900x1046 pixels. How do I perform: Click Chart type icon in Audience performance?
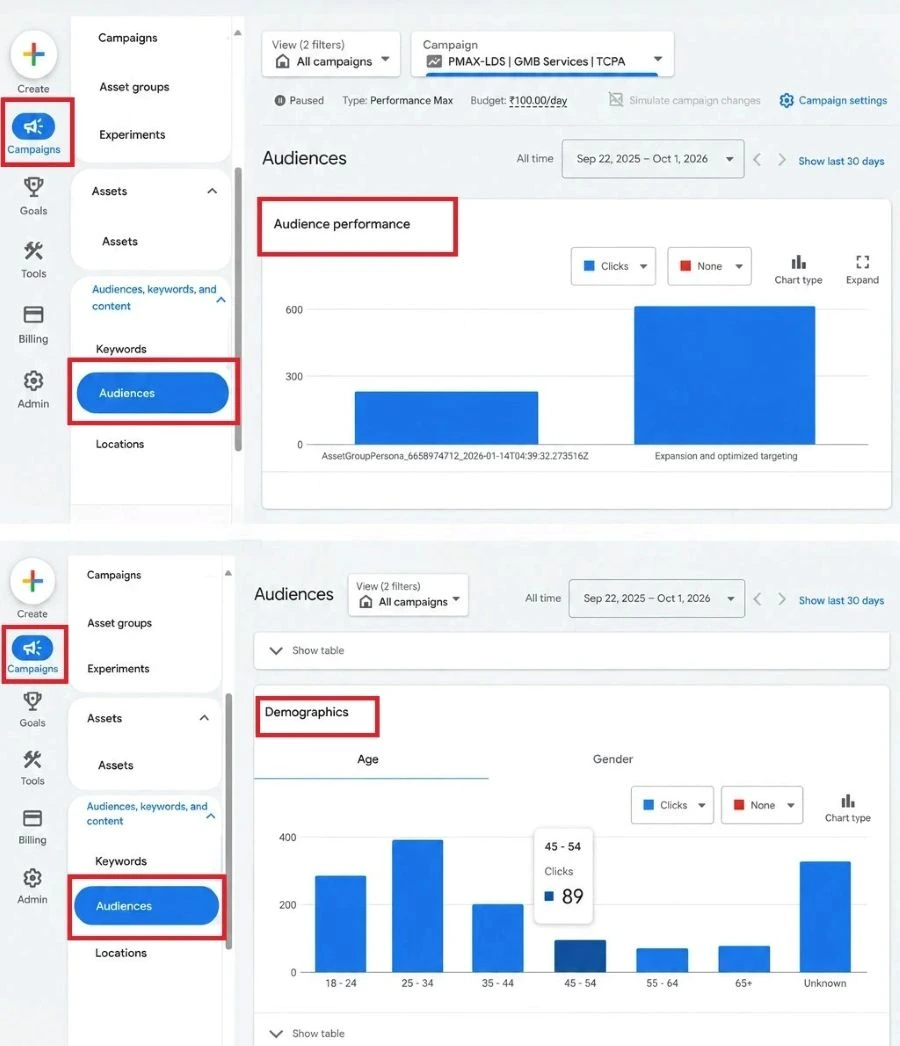[798, 262]
